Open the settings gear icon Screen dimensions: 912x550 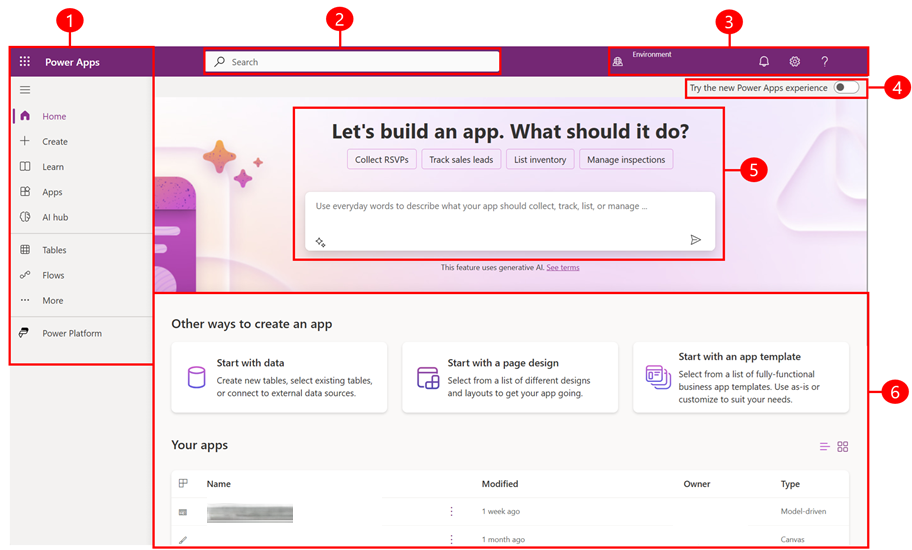[795, 61]
